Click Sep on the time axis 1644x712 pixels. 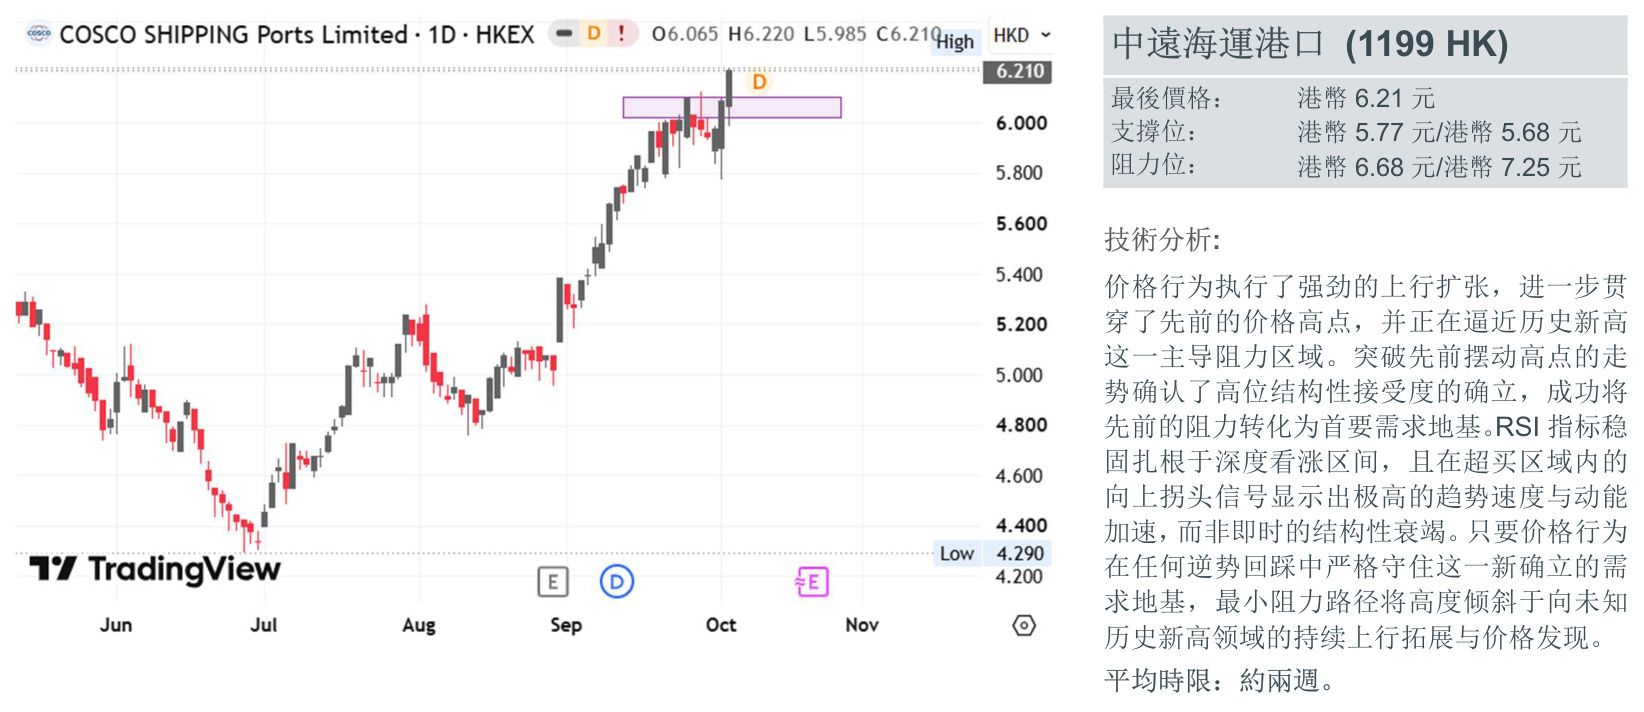pos(566,625)
